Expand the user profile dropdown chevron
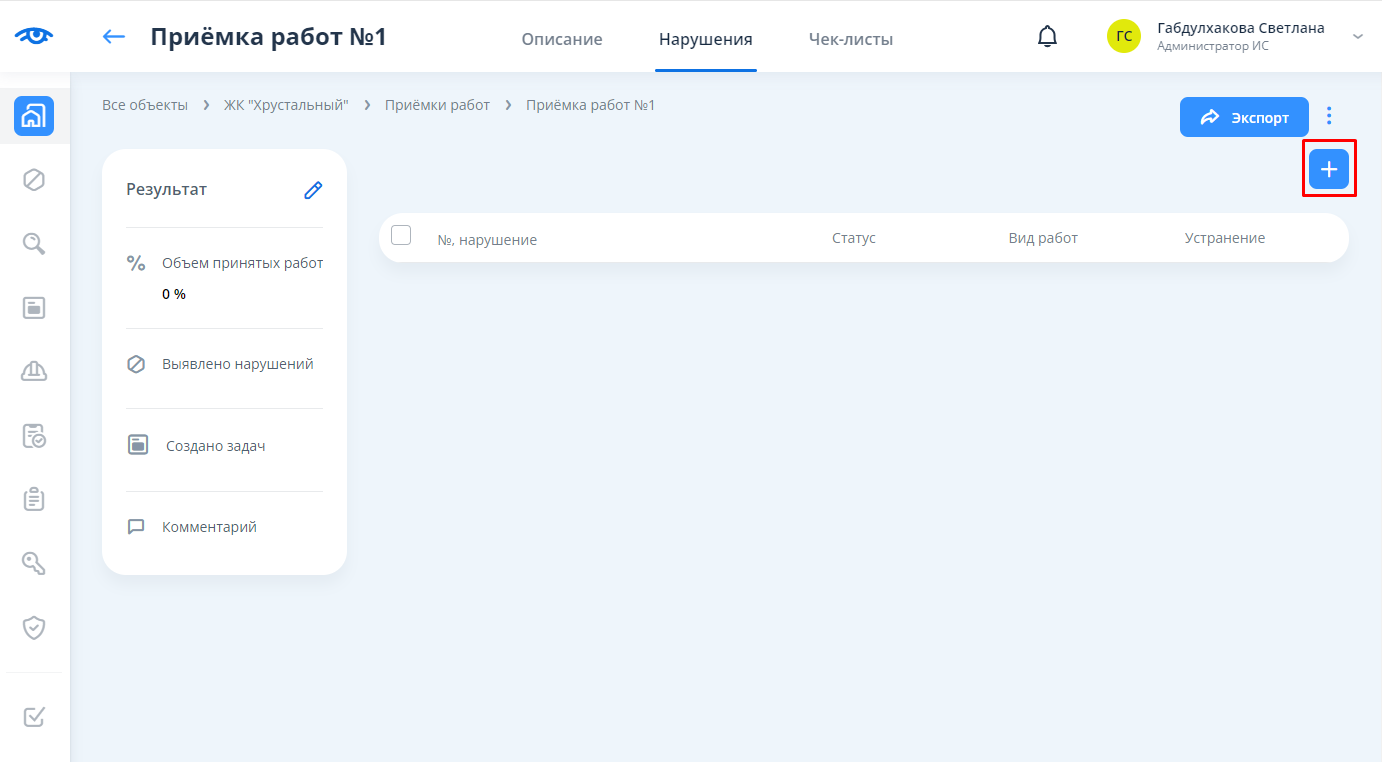 tap(1357, 37)
